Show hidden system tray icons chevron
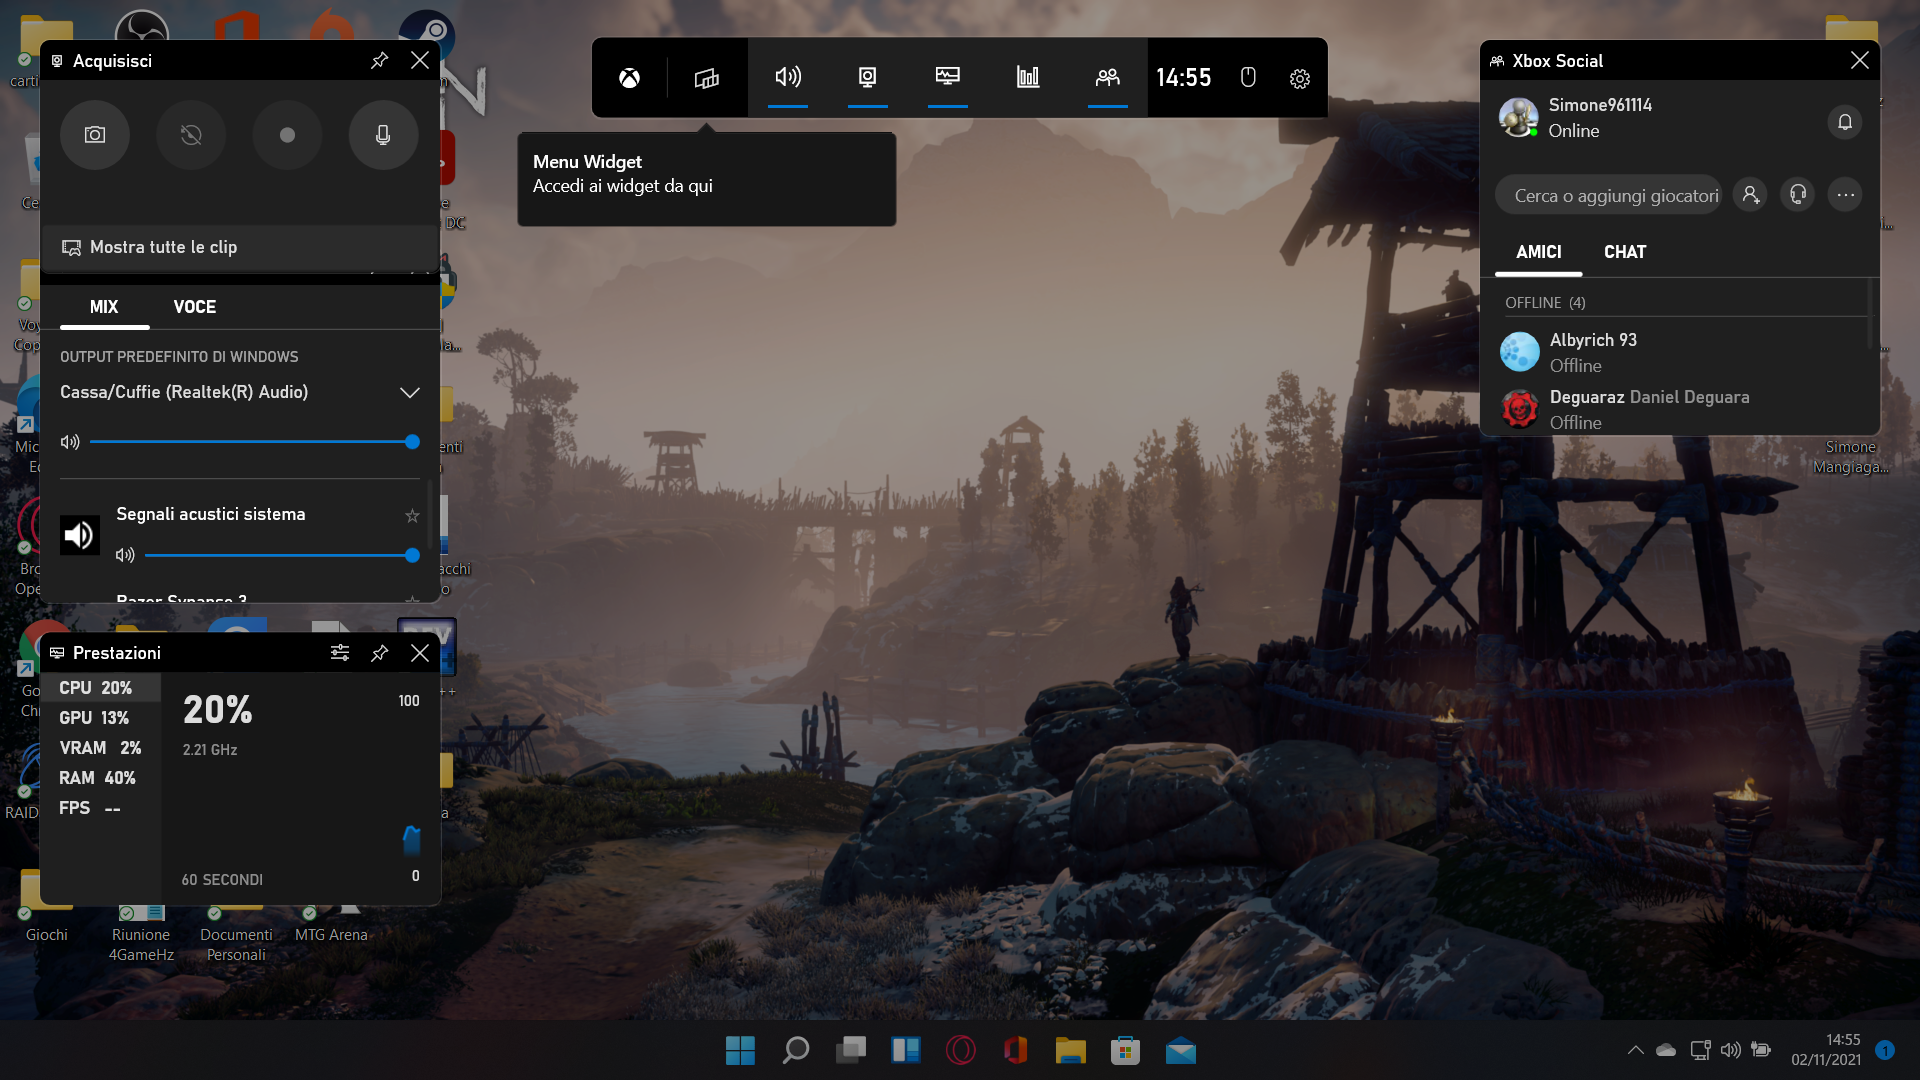Viewport: 1920px width, 1080px height. (1635, 1050)
